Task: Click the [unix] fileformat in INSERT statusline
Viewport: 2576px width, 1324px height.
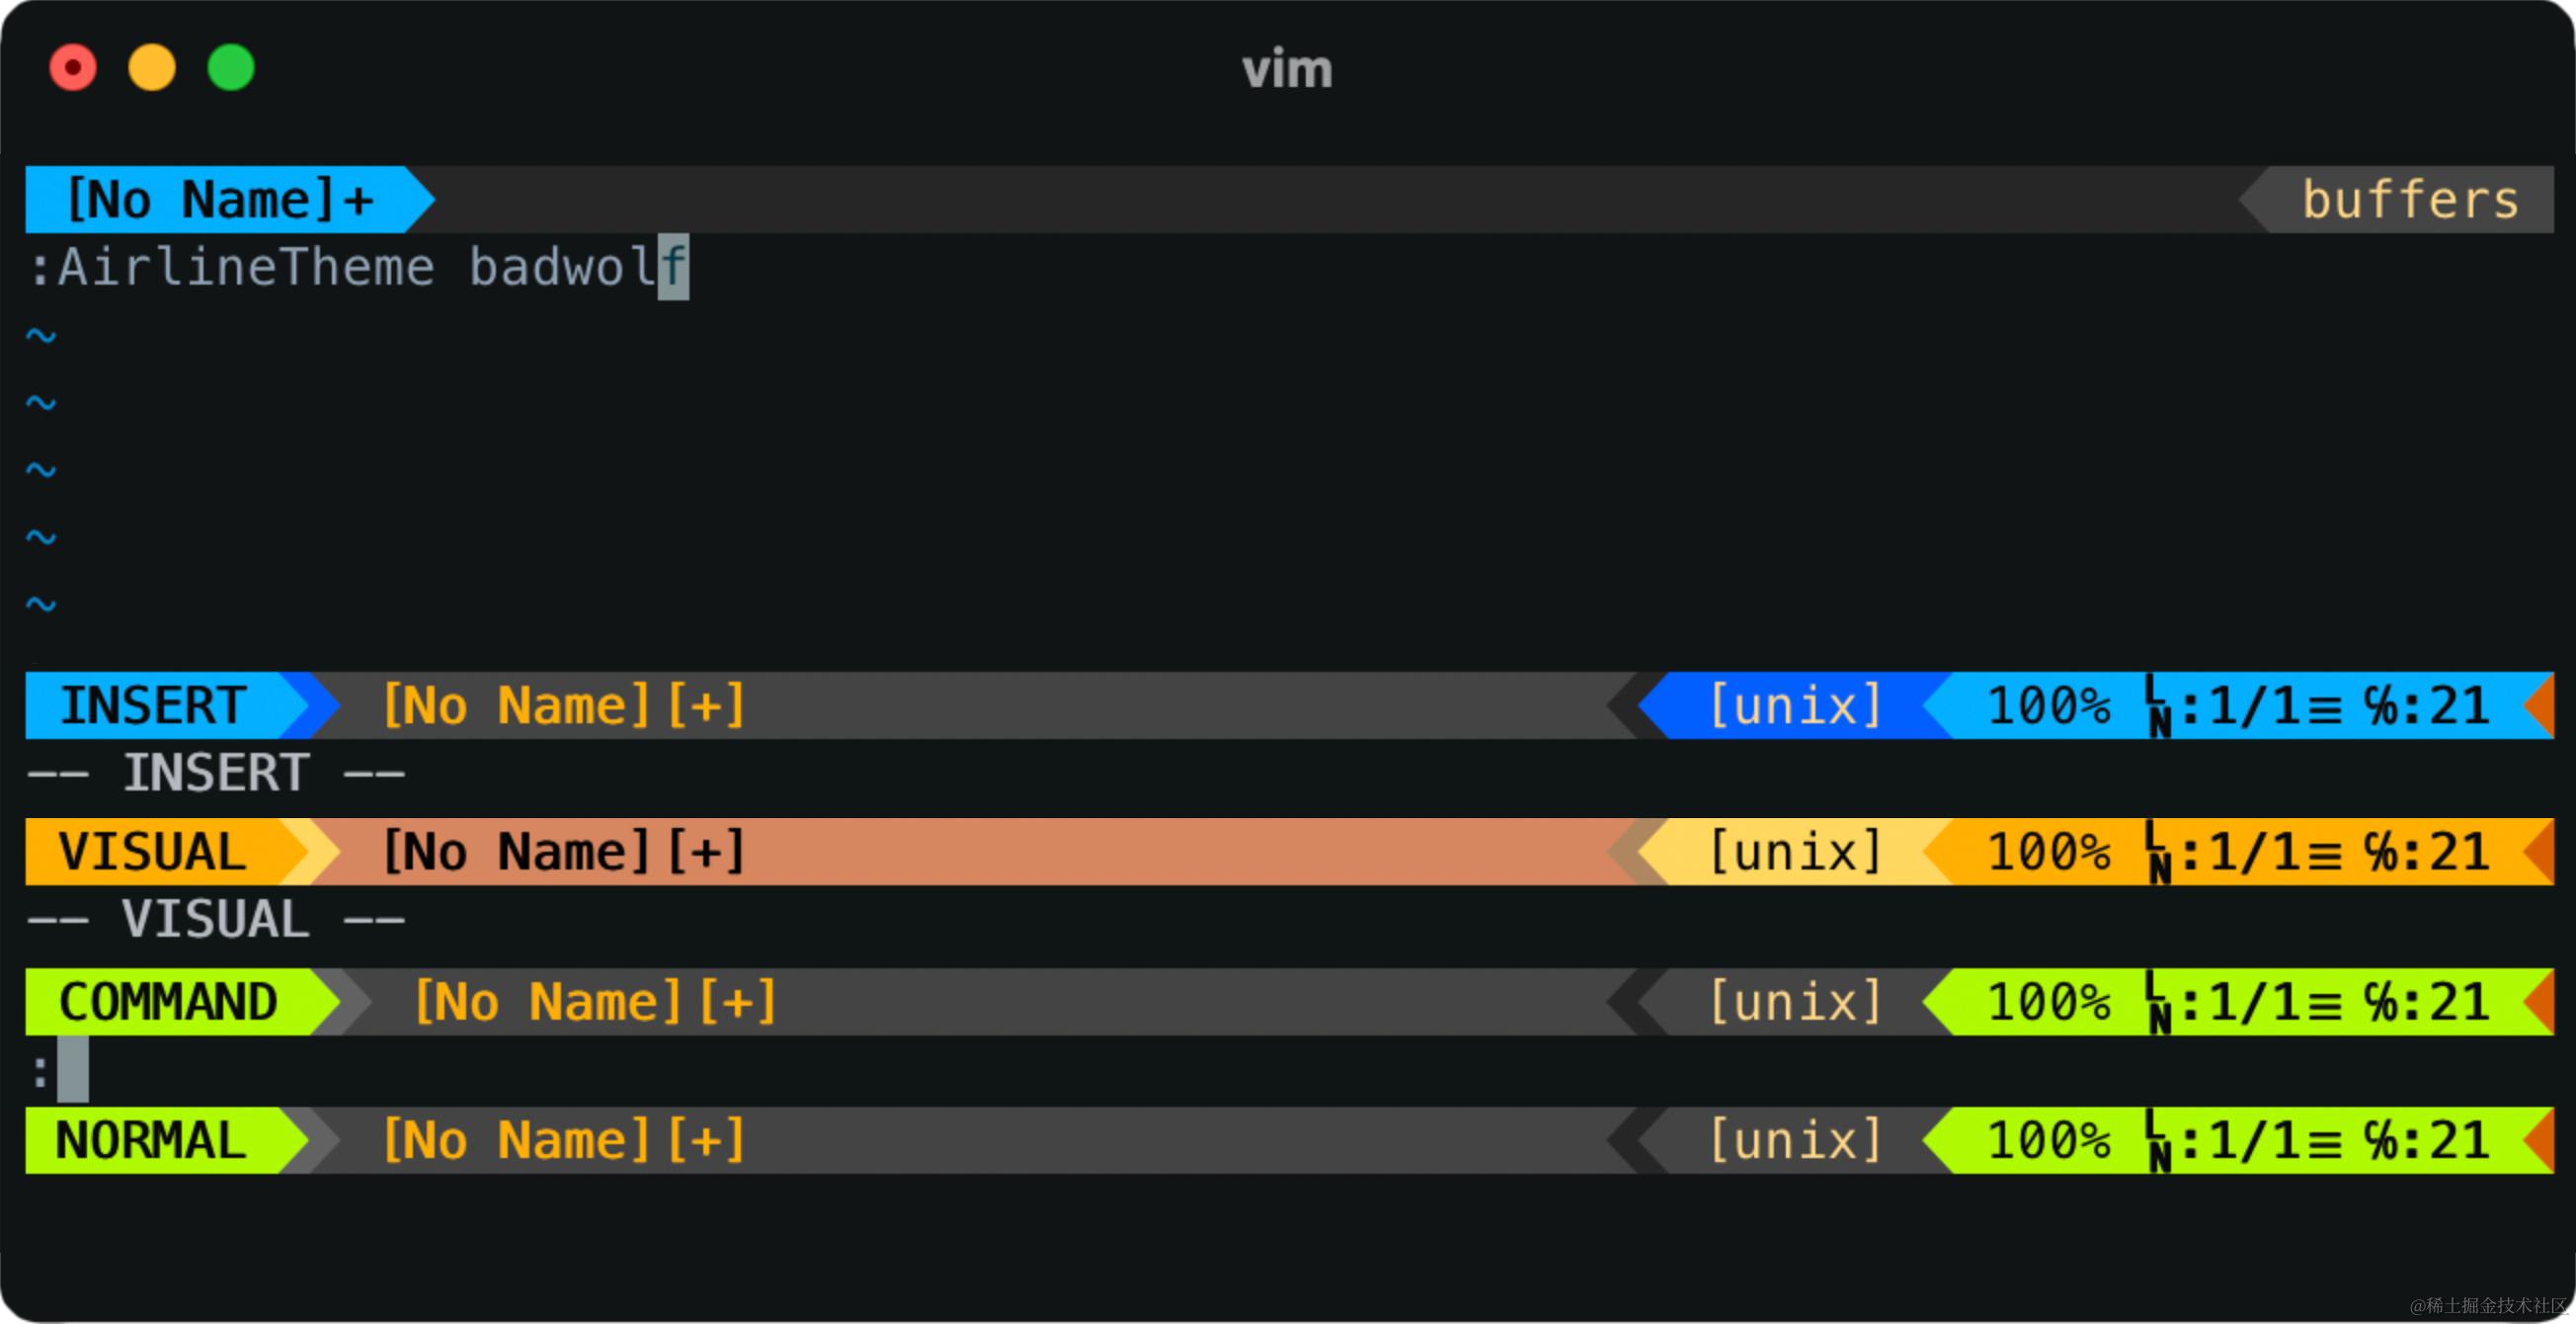Action: click(1795, 706)
